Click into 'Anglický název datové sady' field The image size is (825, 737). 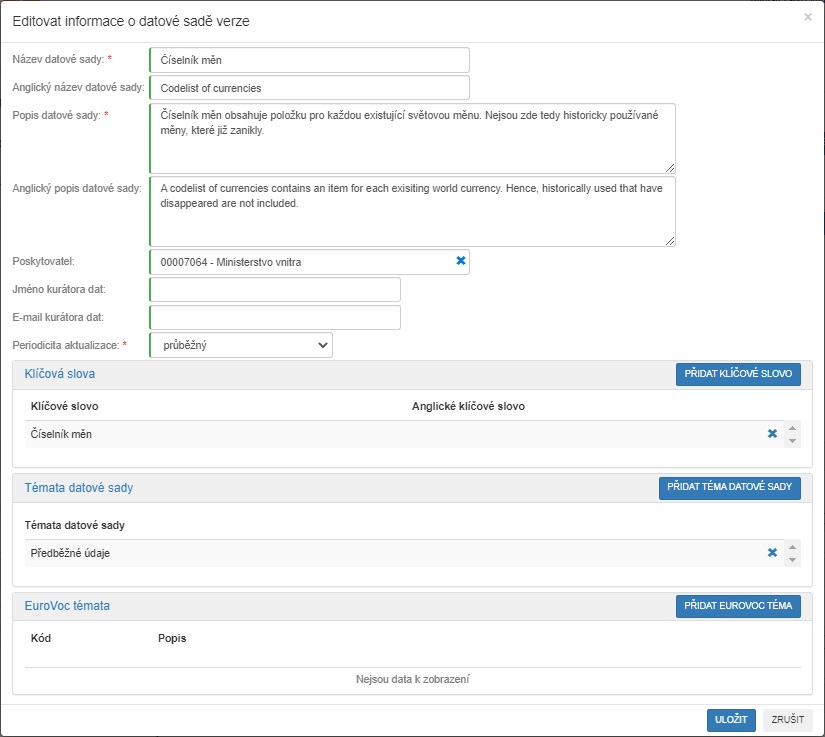[x=309, y=88]
